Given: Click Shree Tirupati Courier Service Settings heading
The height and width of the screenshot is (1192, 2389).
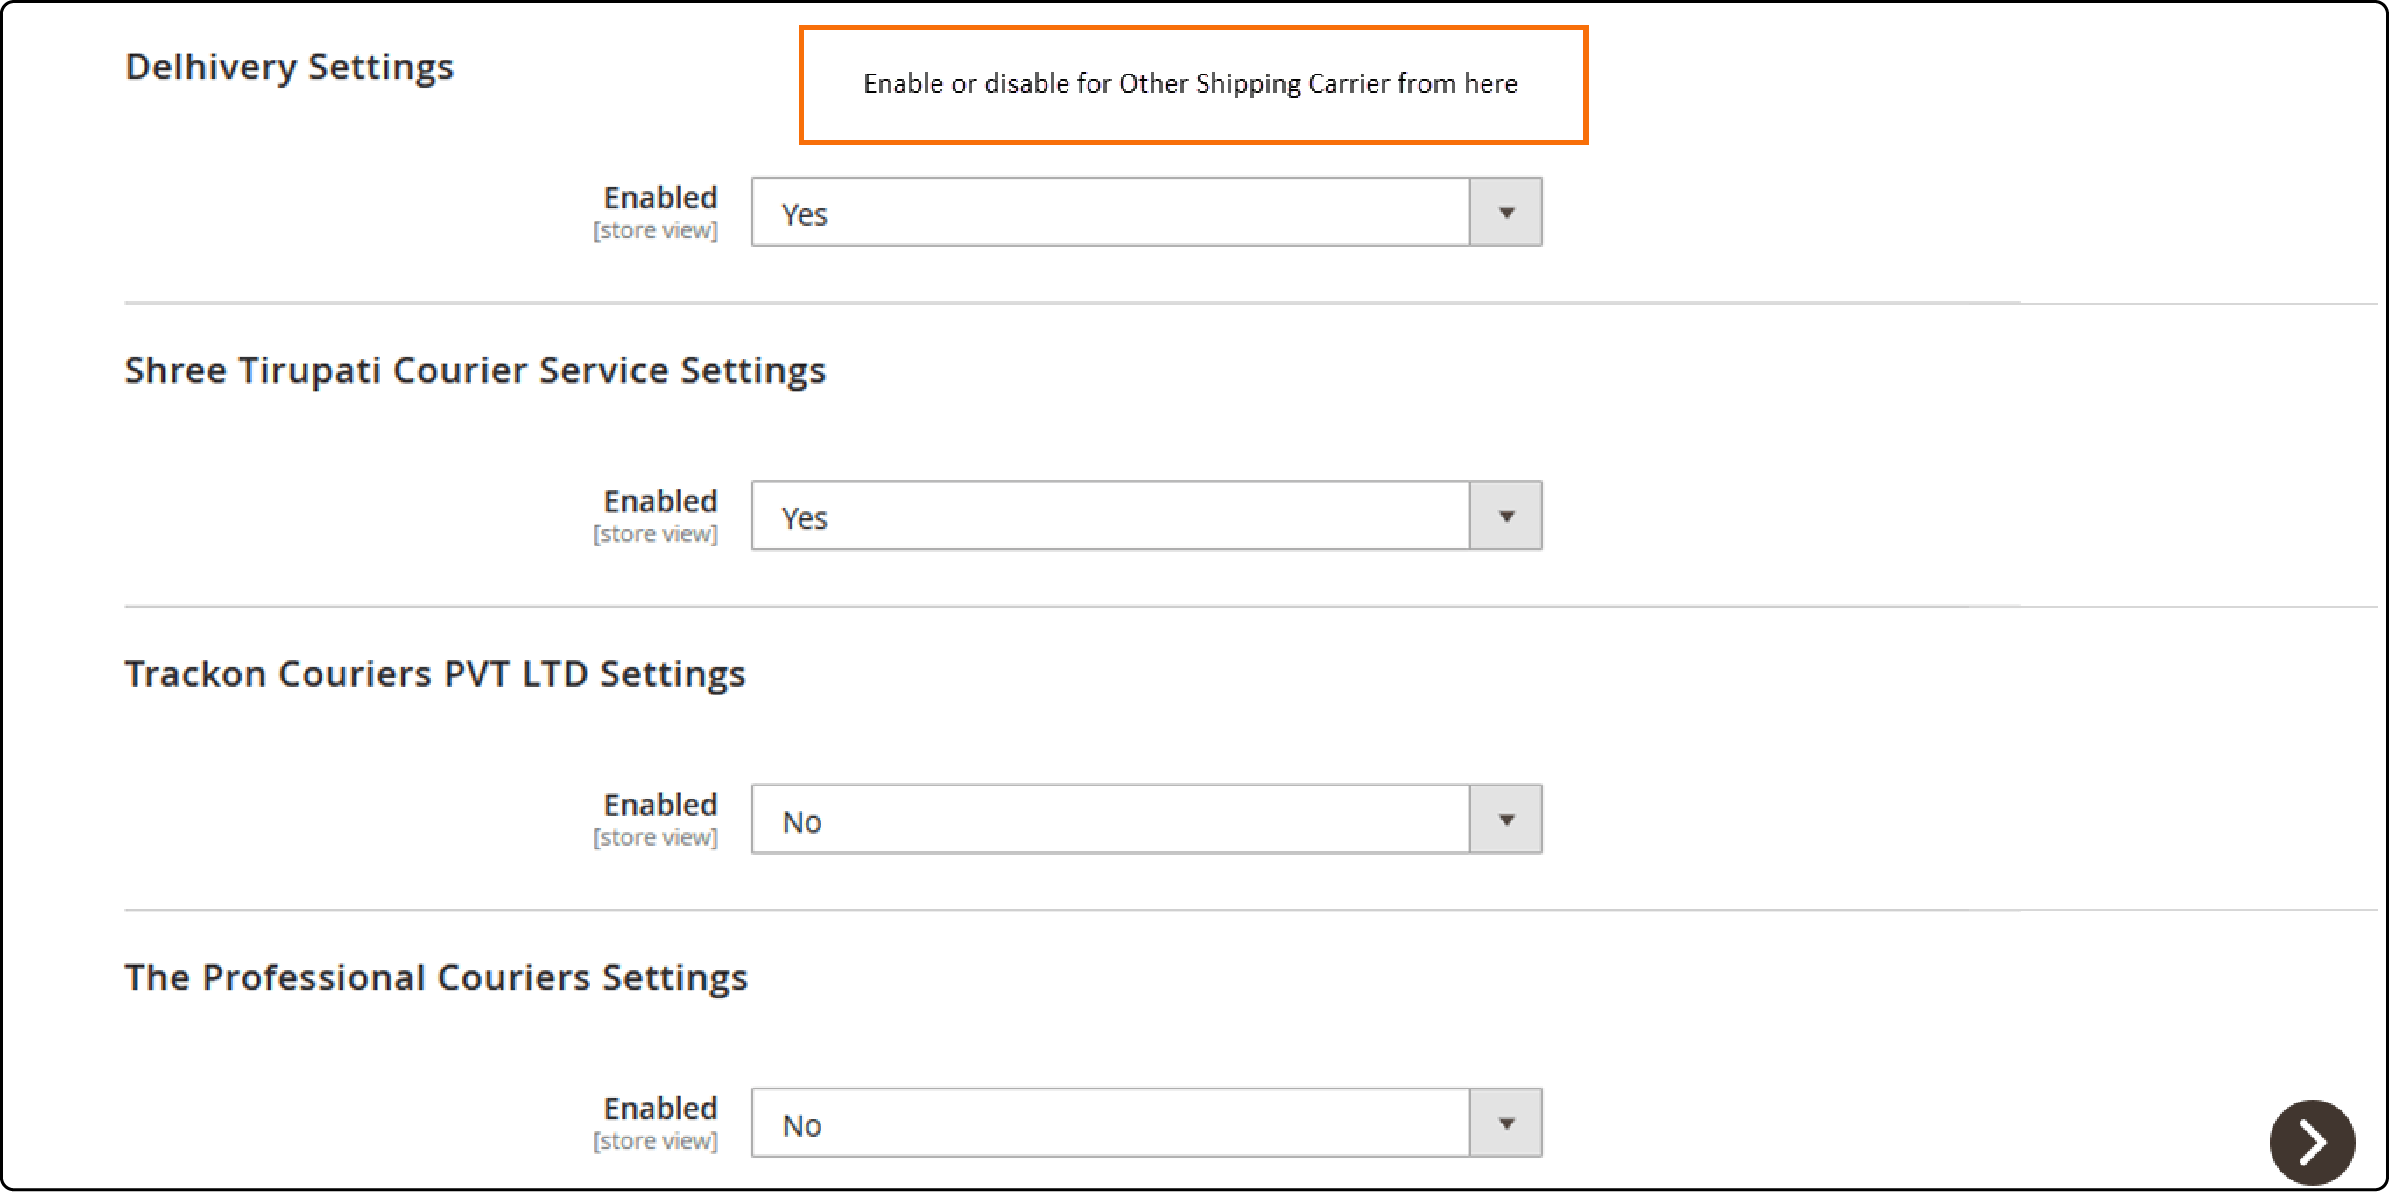Looking at the screenshot, I should tap(475, 371).
